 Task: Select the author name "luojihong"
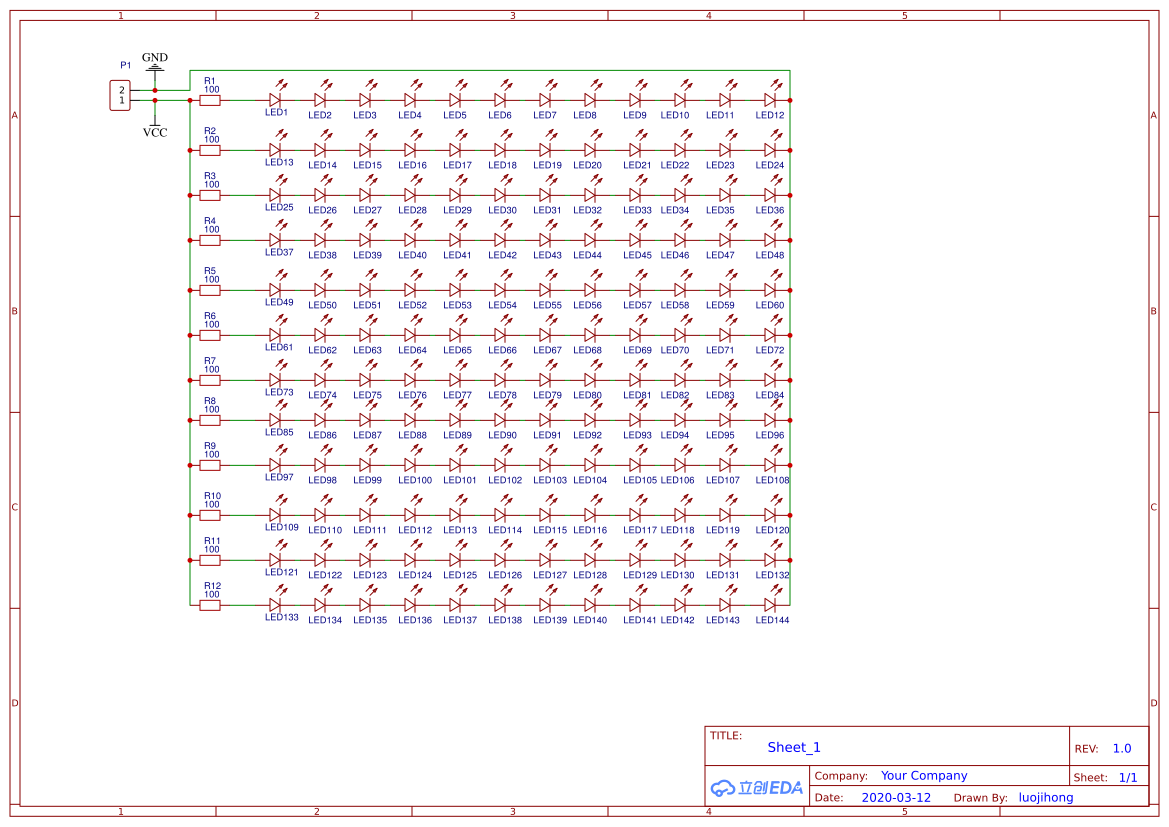pos(1046,798)
